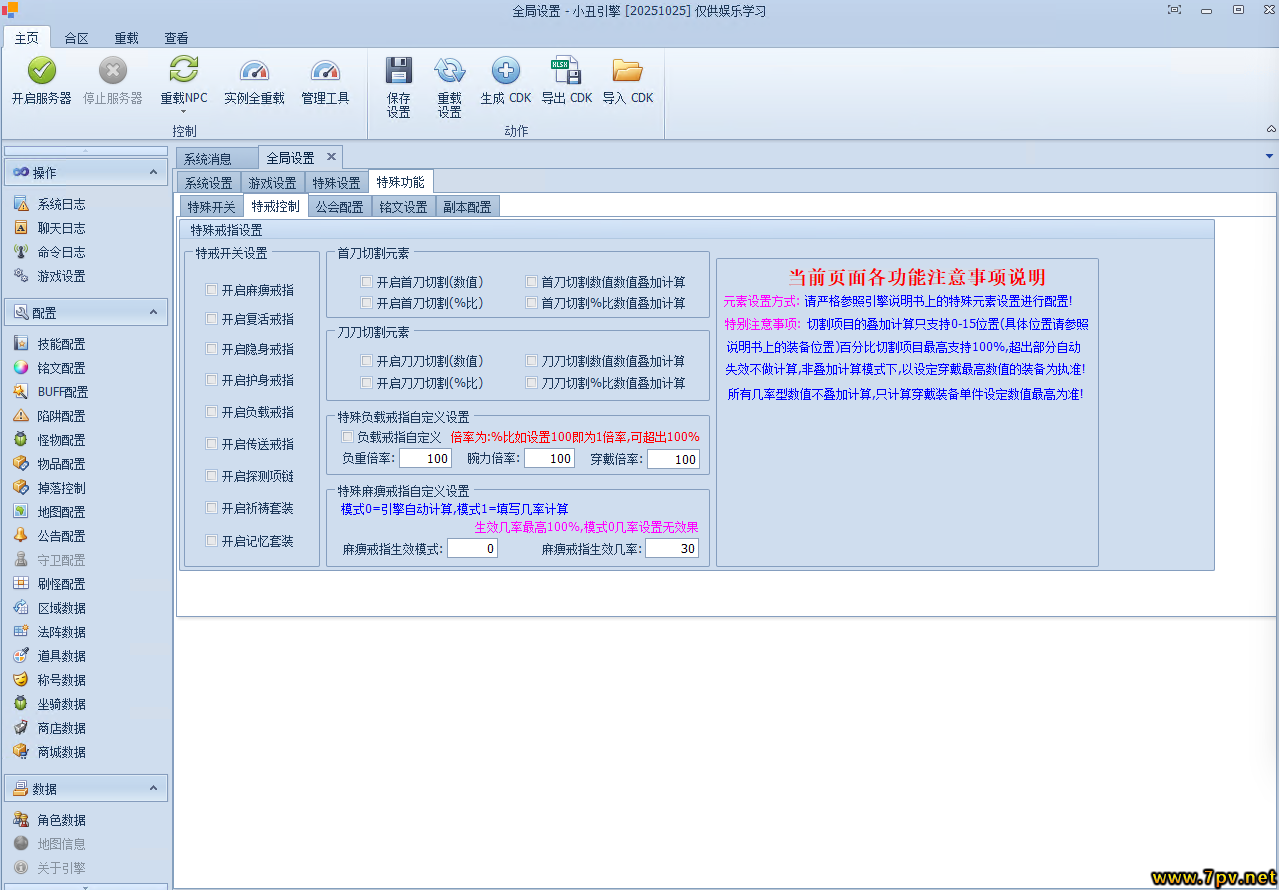The height and width of the screenshot is (890, 1279).
Task: Check the 负载戒指自定义 option
Action: point(347,437)
